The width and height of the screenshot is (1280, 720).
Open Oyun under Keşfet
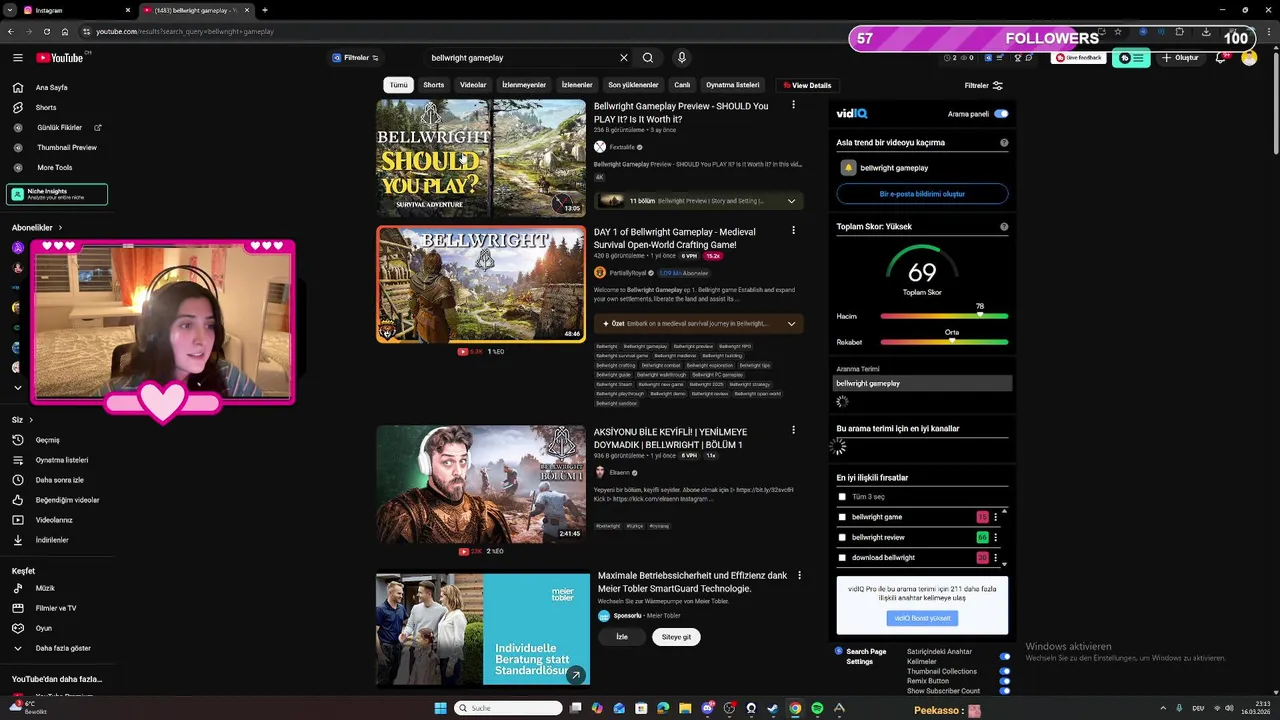coord(44,628)
